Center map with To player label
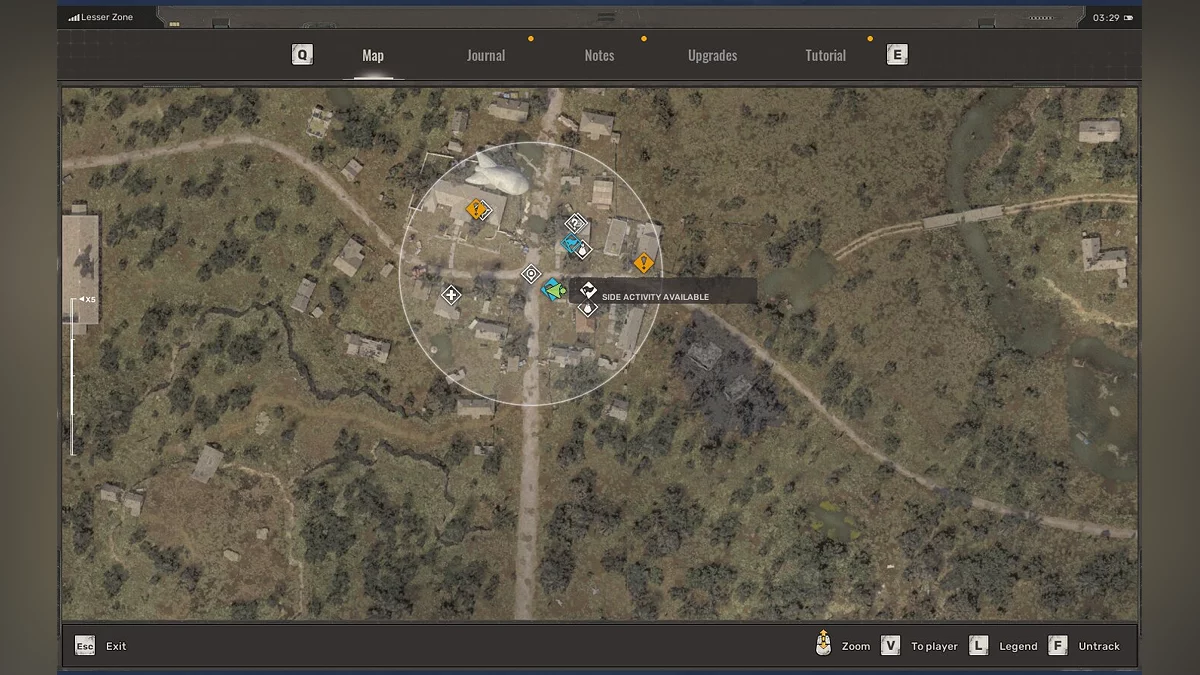Viewport: 1200px width, 675px height. tap(934, 647)
